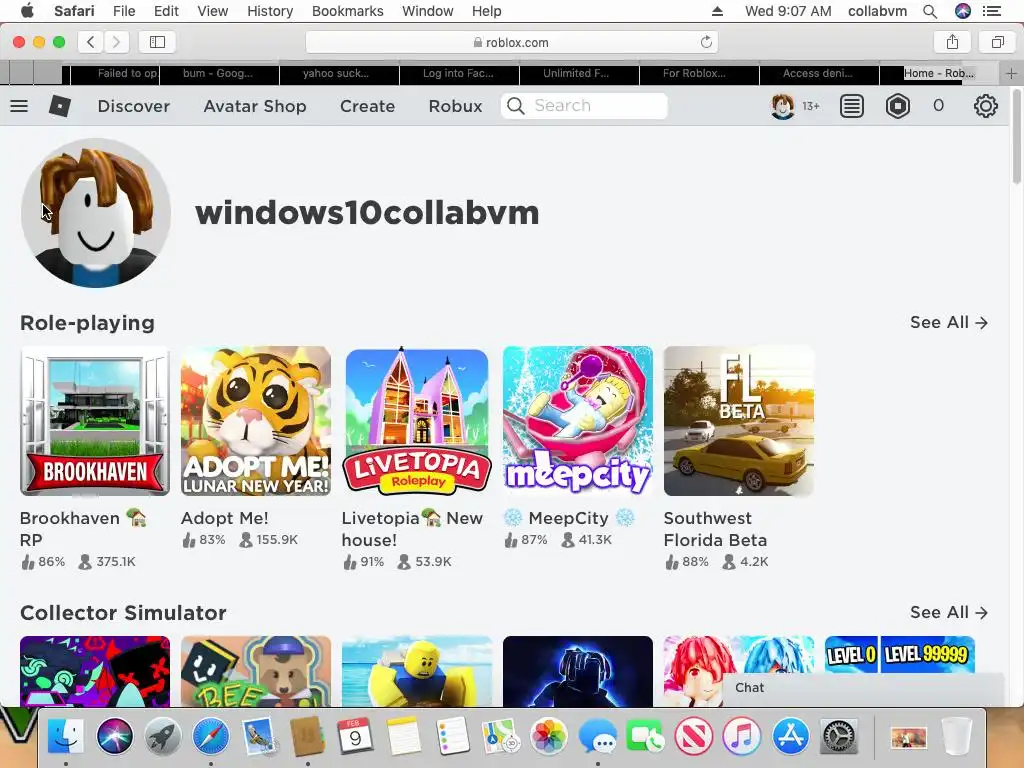Viewport: 1024px width, 768px height.
Task: Open the Apple menu
Action: tap(27, 10)
